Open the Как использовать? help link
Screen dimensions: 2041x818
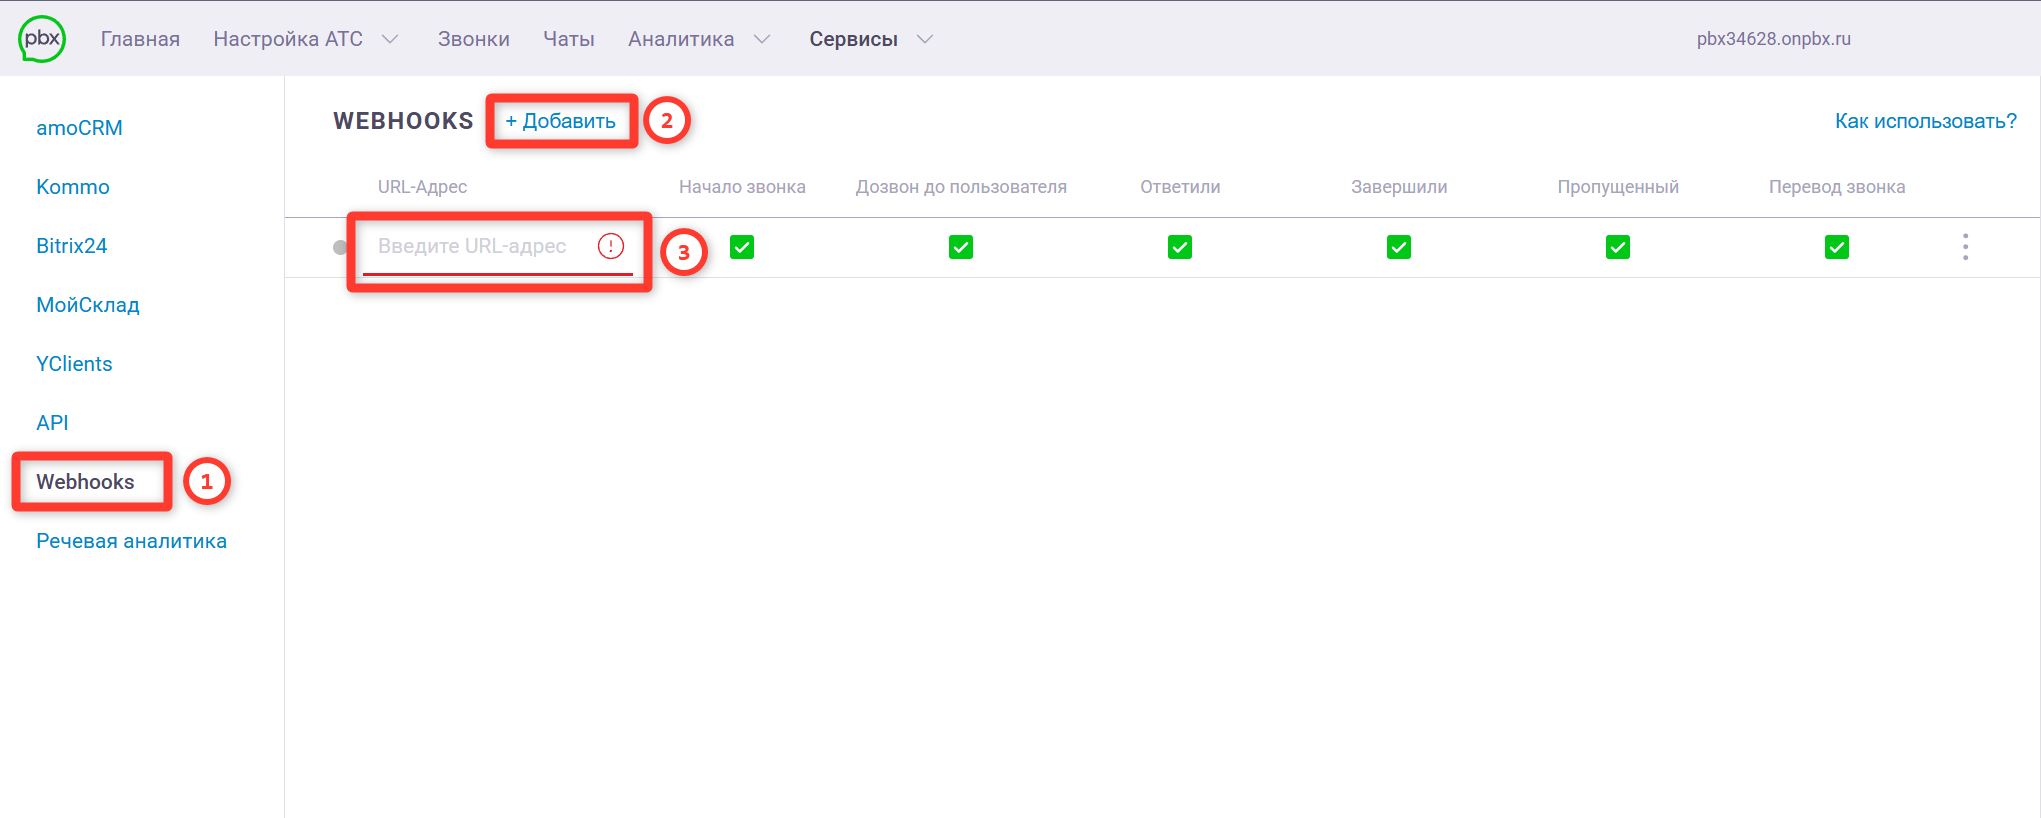click(1925, 121)
